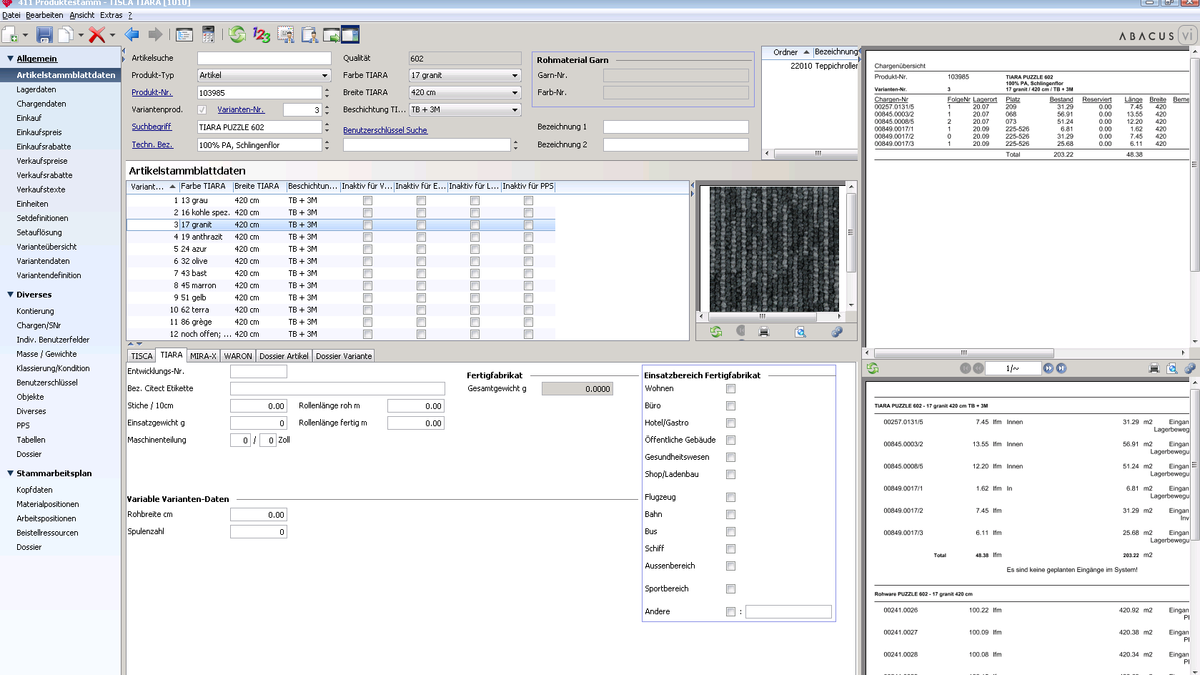The height and width of the screenshot is (675, 1200).
Task: Toggle the Variantenprod. checkbox
Action: [203, 109]
